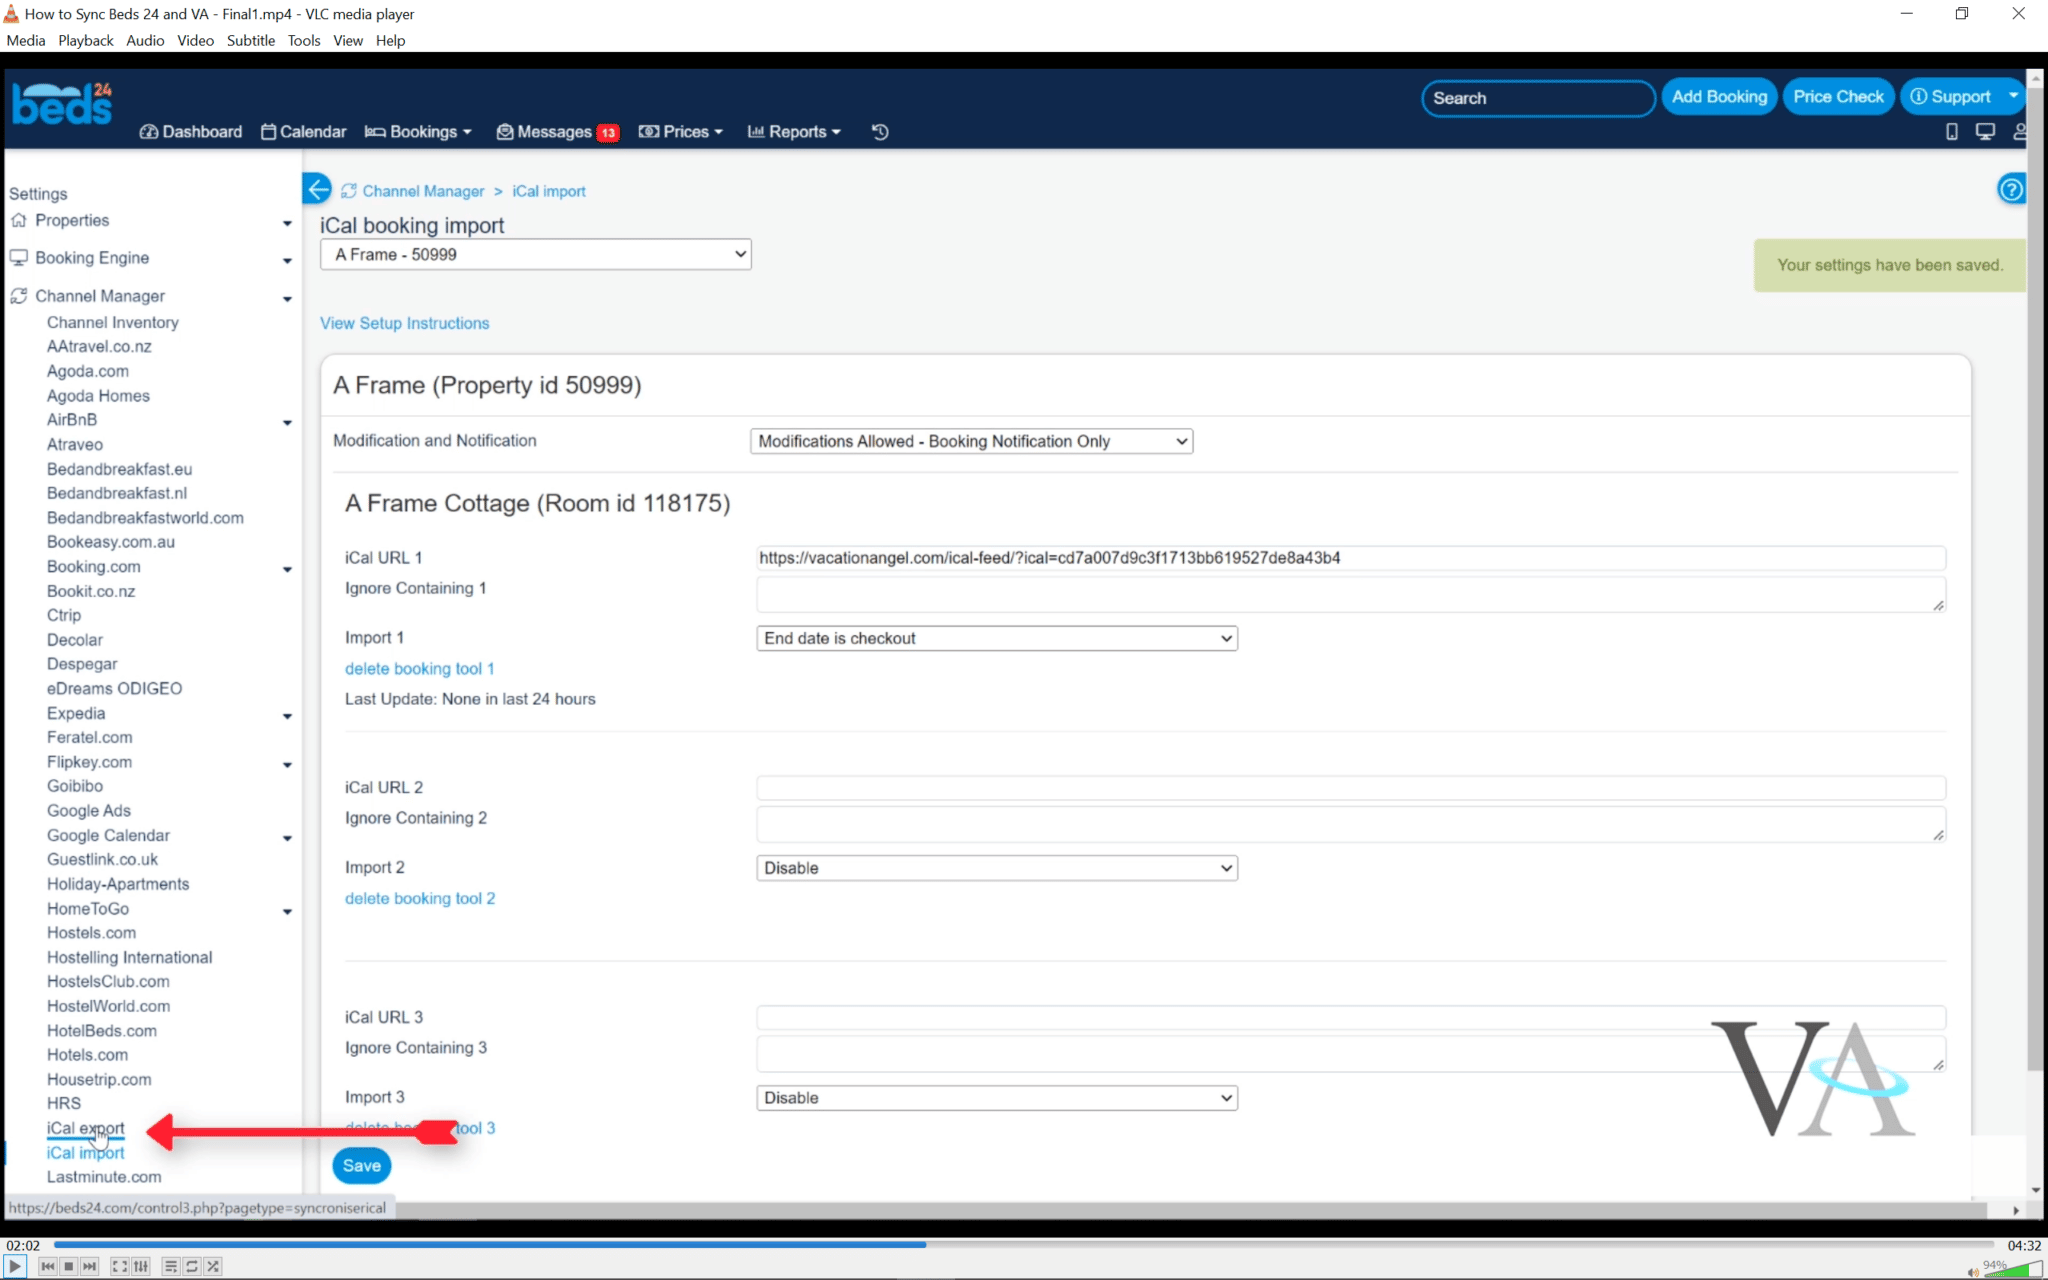Open extended settings equalizer icon
This screenshot has width=2048, height=1280.
pos(141,1266)
